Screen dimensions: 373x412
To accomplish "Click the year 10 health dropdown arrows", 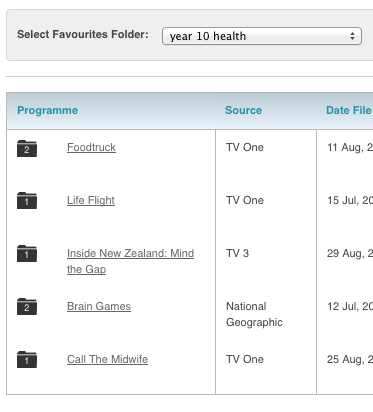I will tap(352, 36).
